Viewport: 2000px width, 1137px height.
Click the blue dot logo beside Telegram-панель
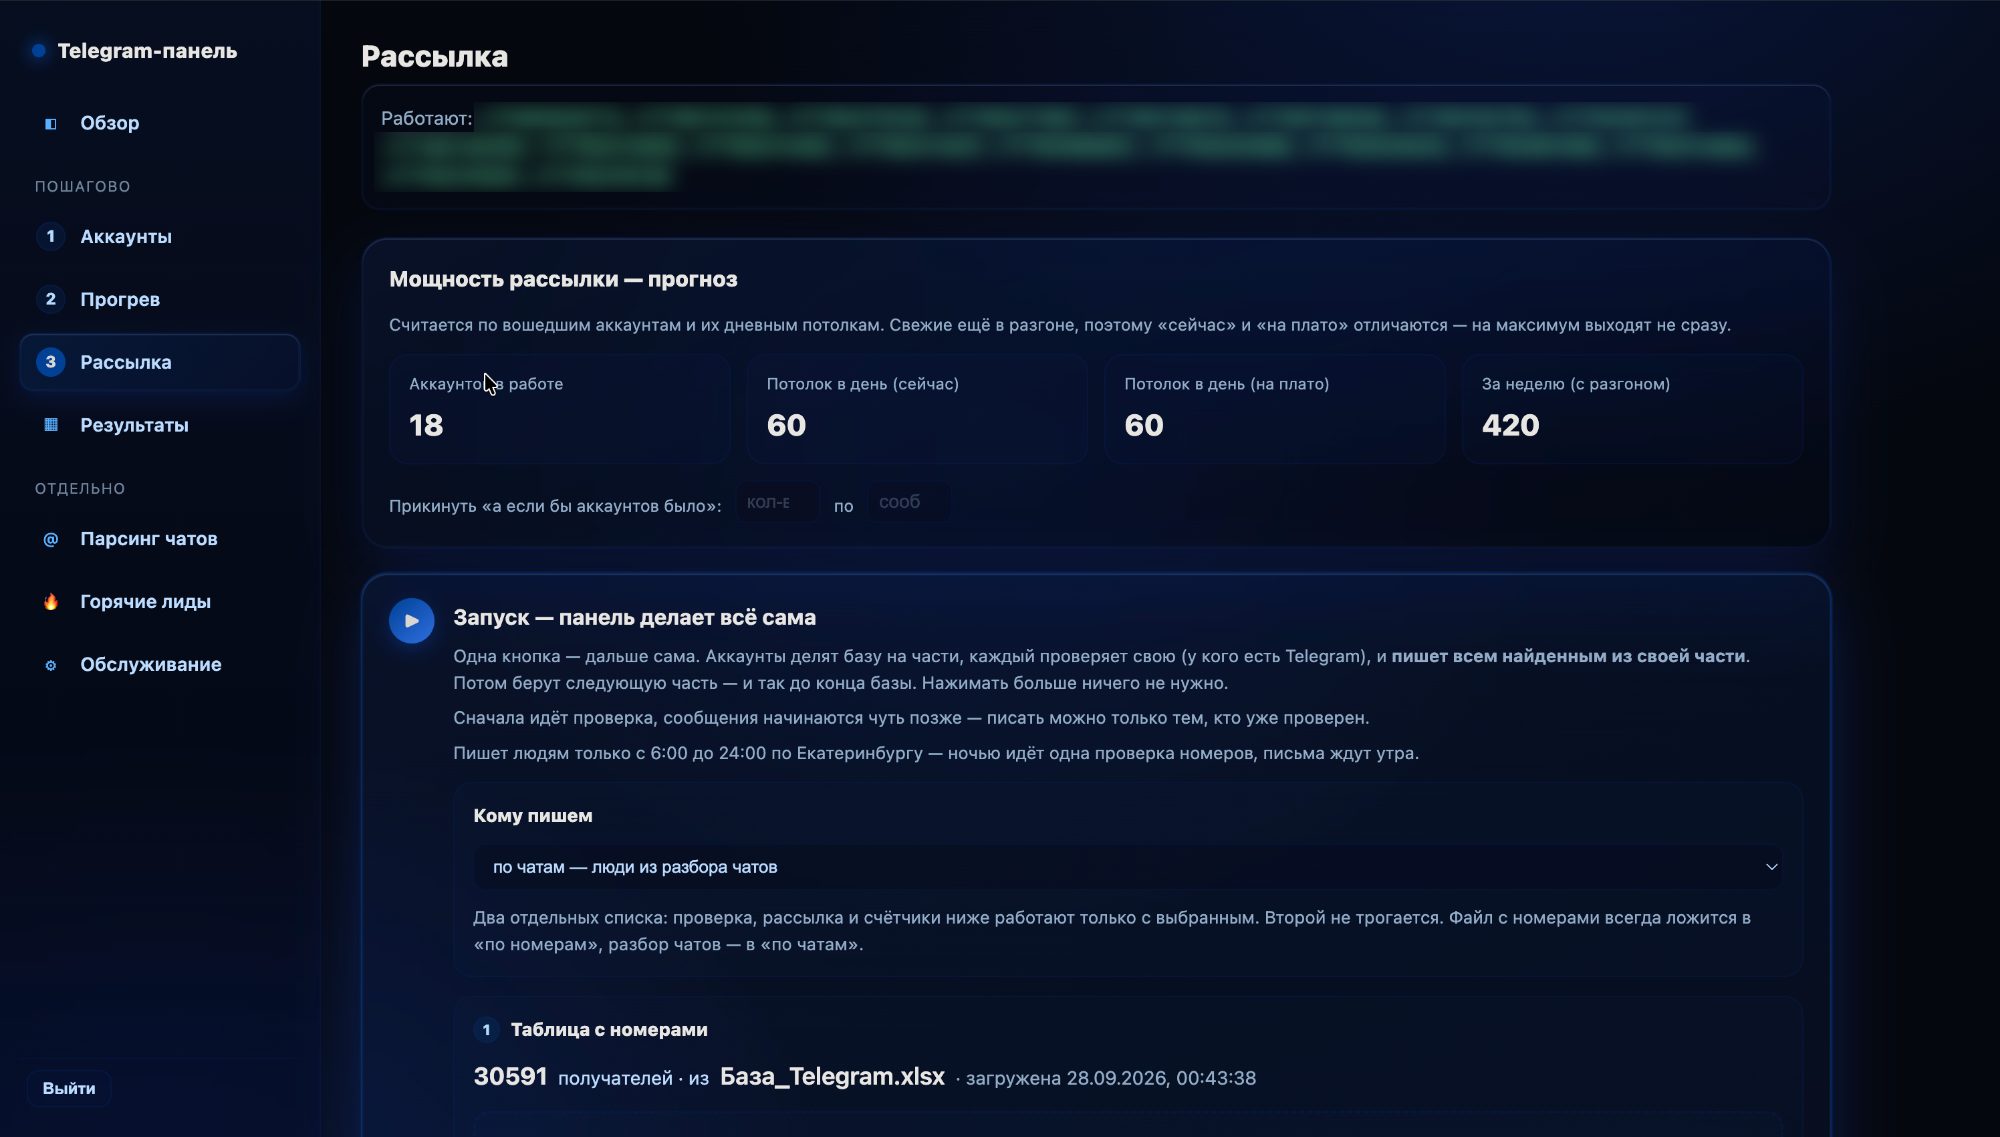(39, 51)
